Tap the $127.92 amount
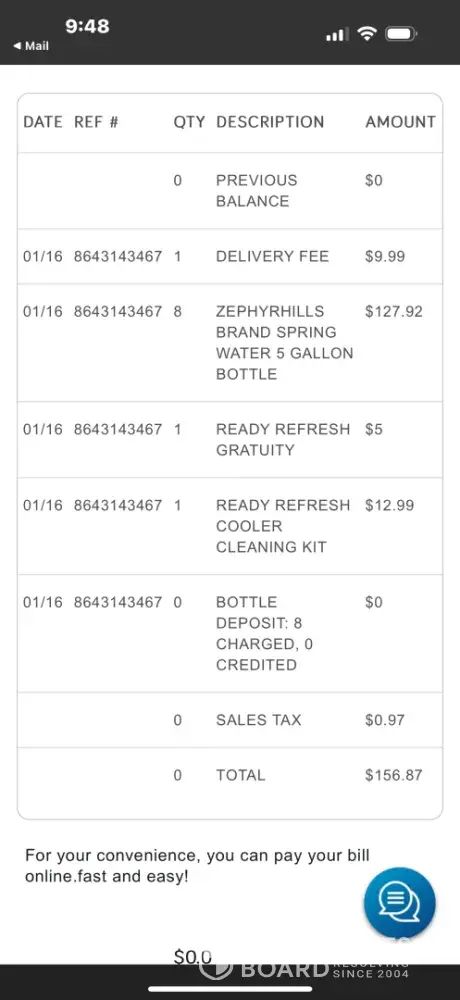 tap(394, 311)
